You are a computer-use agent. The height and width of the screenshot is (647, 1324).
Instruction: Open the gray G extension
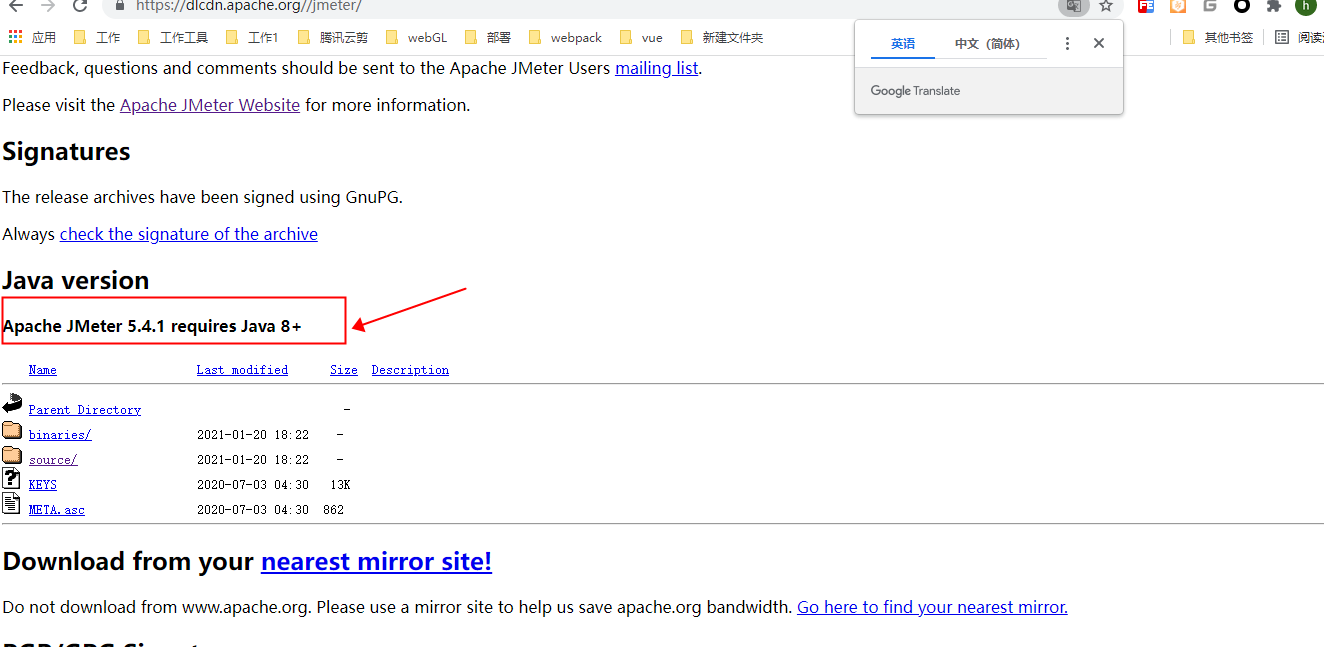click(x=1209, y=7)
